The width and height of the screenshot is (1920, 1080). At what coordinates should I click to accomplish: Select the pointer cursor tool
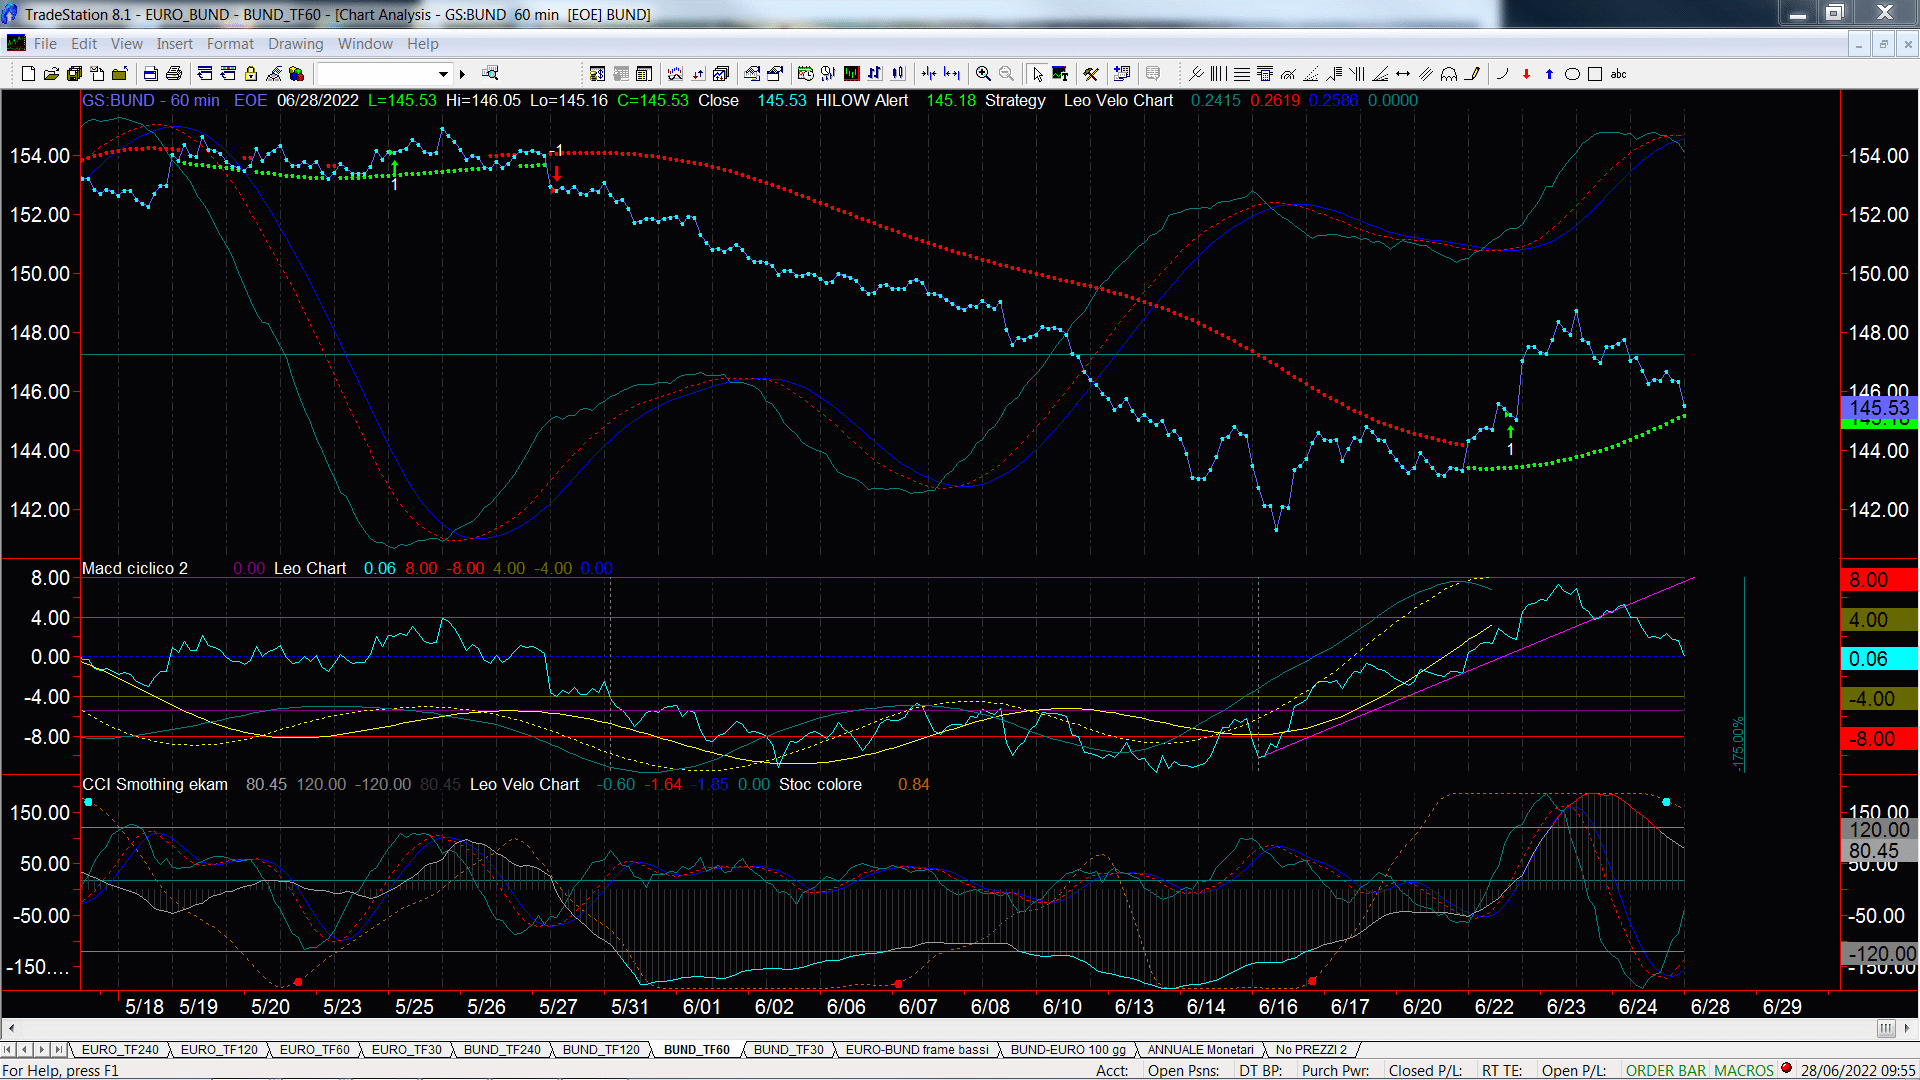(1037, 74)
